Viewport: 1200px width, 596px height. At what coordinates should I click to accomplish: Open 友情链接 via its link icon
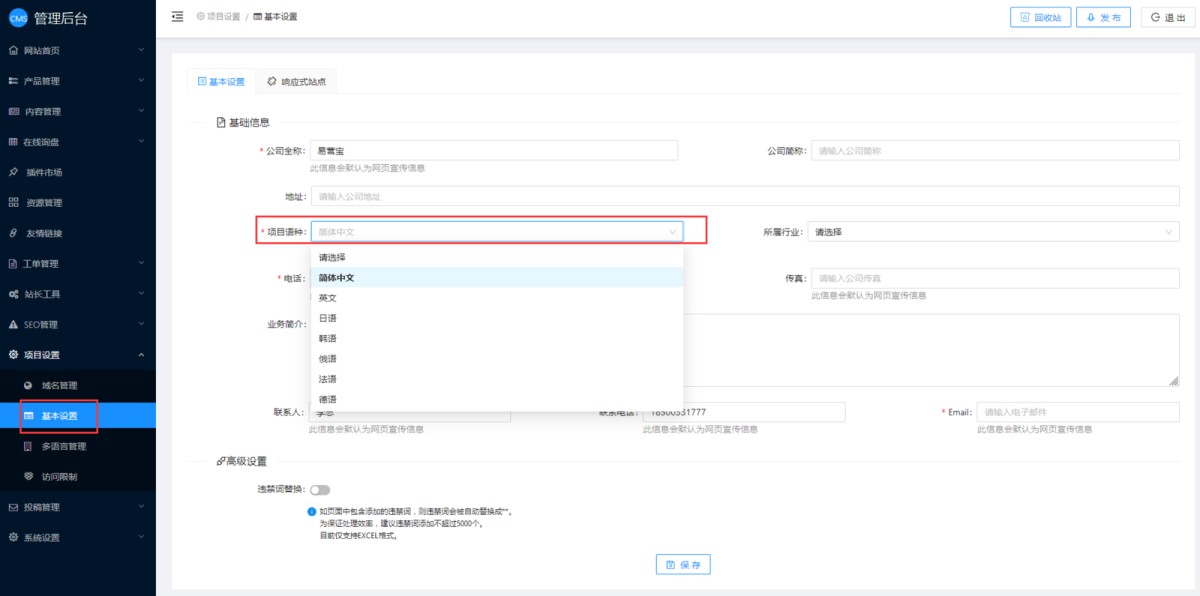[13, 233]
